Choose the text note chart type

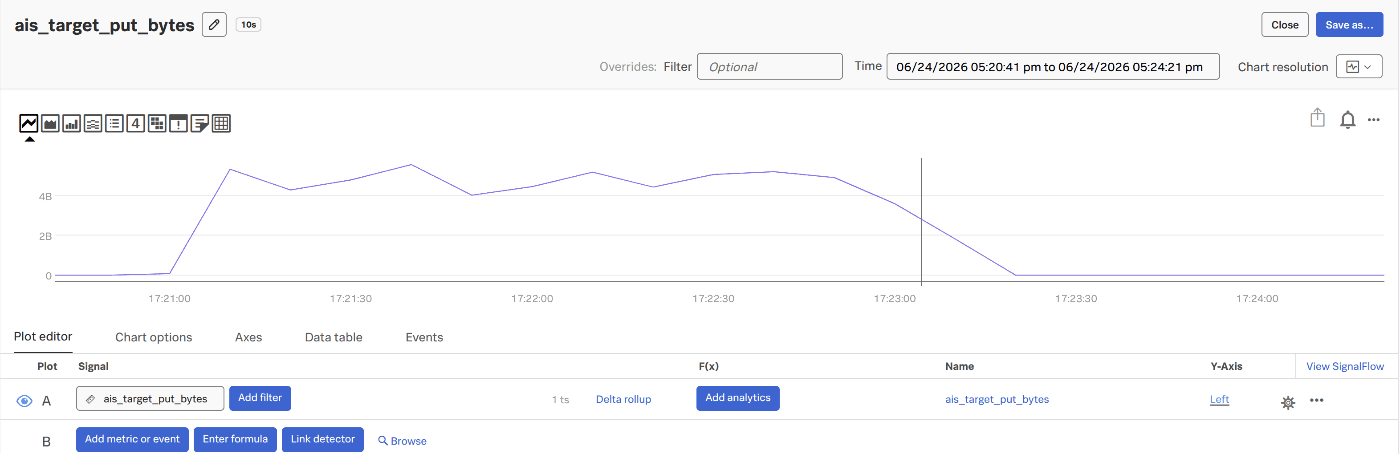(200, 123)
